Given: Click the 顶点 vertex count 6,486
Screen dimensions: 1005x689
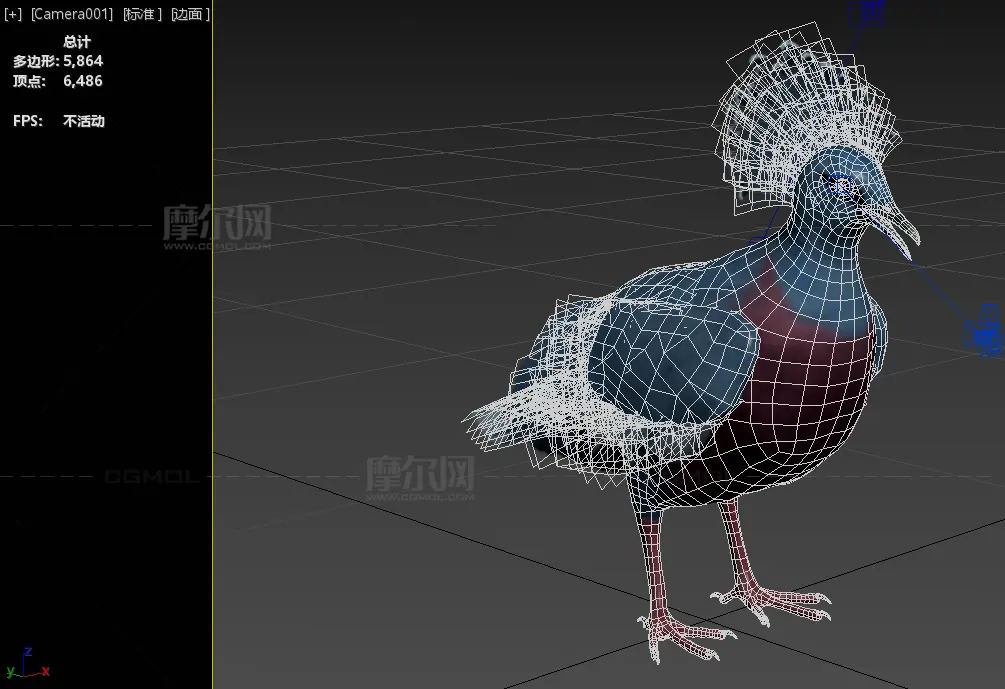Looking at the screenshot, I should click(x=82, y=81).
